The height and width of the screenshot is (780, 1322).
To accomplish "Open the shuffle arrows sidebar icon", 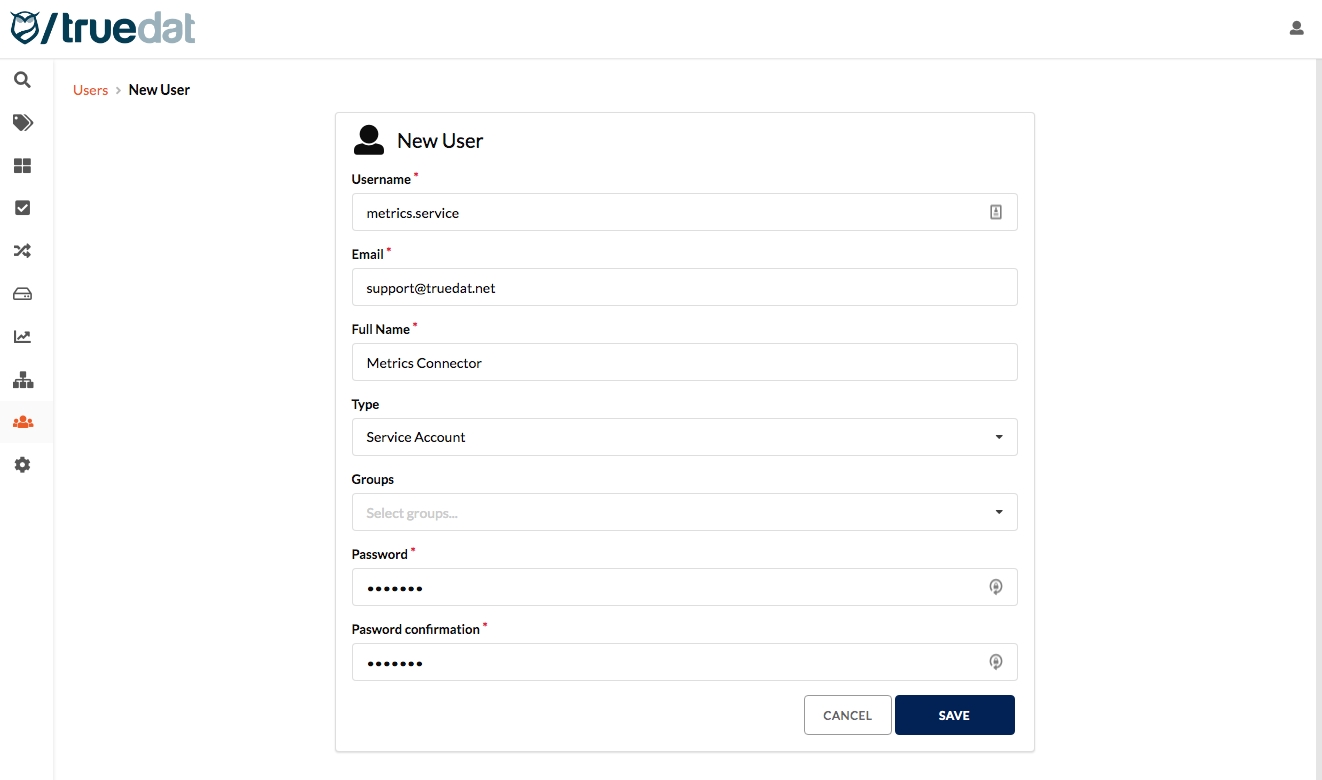I will coord(22,251).
